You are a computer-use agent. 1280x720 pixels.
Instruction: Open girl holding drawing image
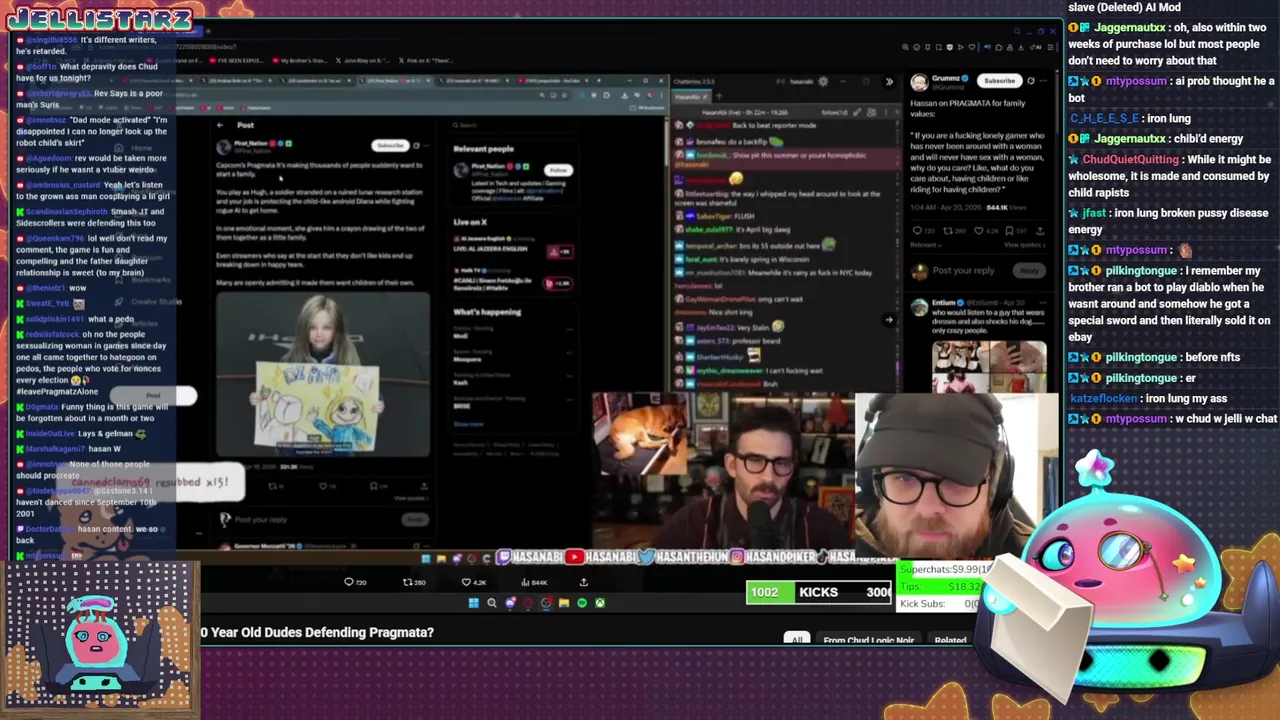322,376
